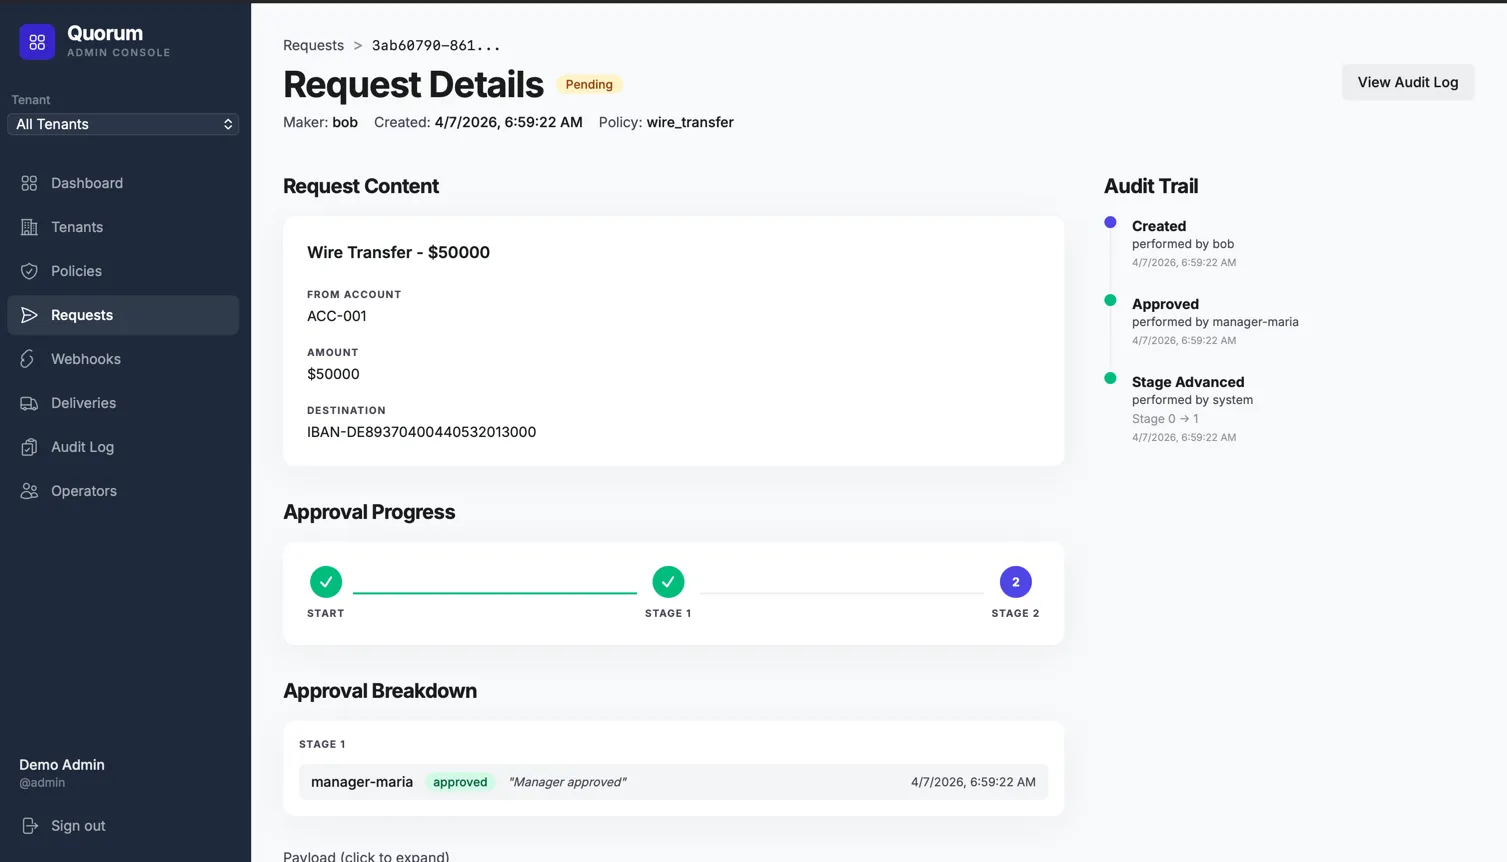The image size is (1507, 862).
Task: Click the ACC-001 account value
Action: [337, 316]
